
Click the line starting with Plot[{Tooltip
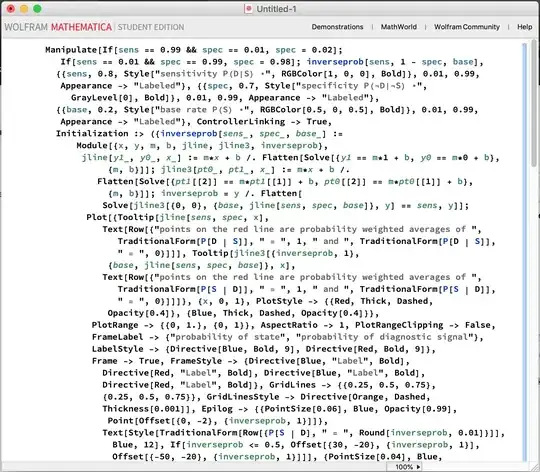(x=177, y=218)
